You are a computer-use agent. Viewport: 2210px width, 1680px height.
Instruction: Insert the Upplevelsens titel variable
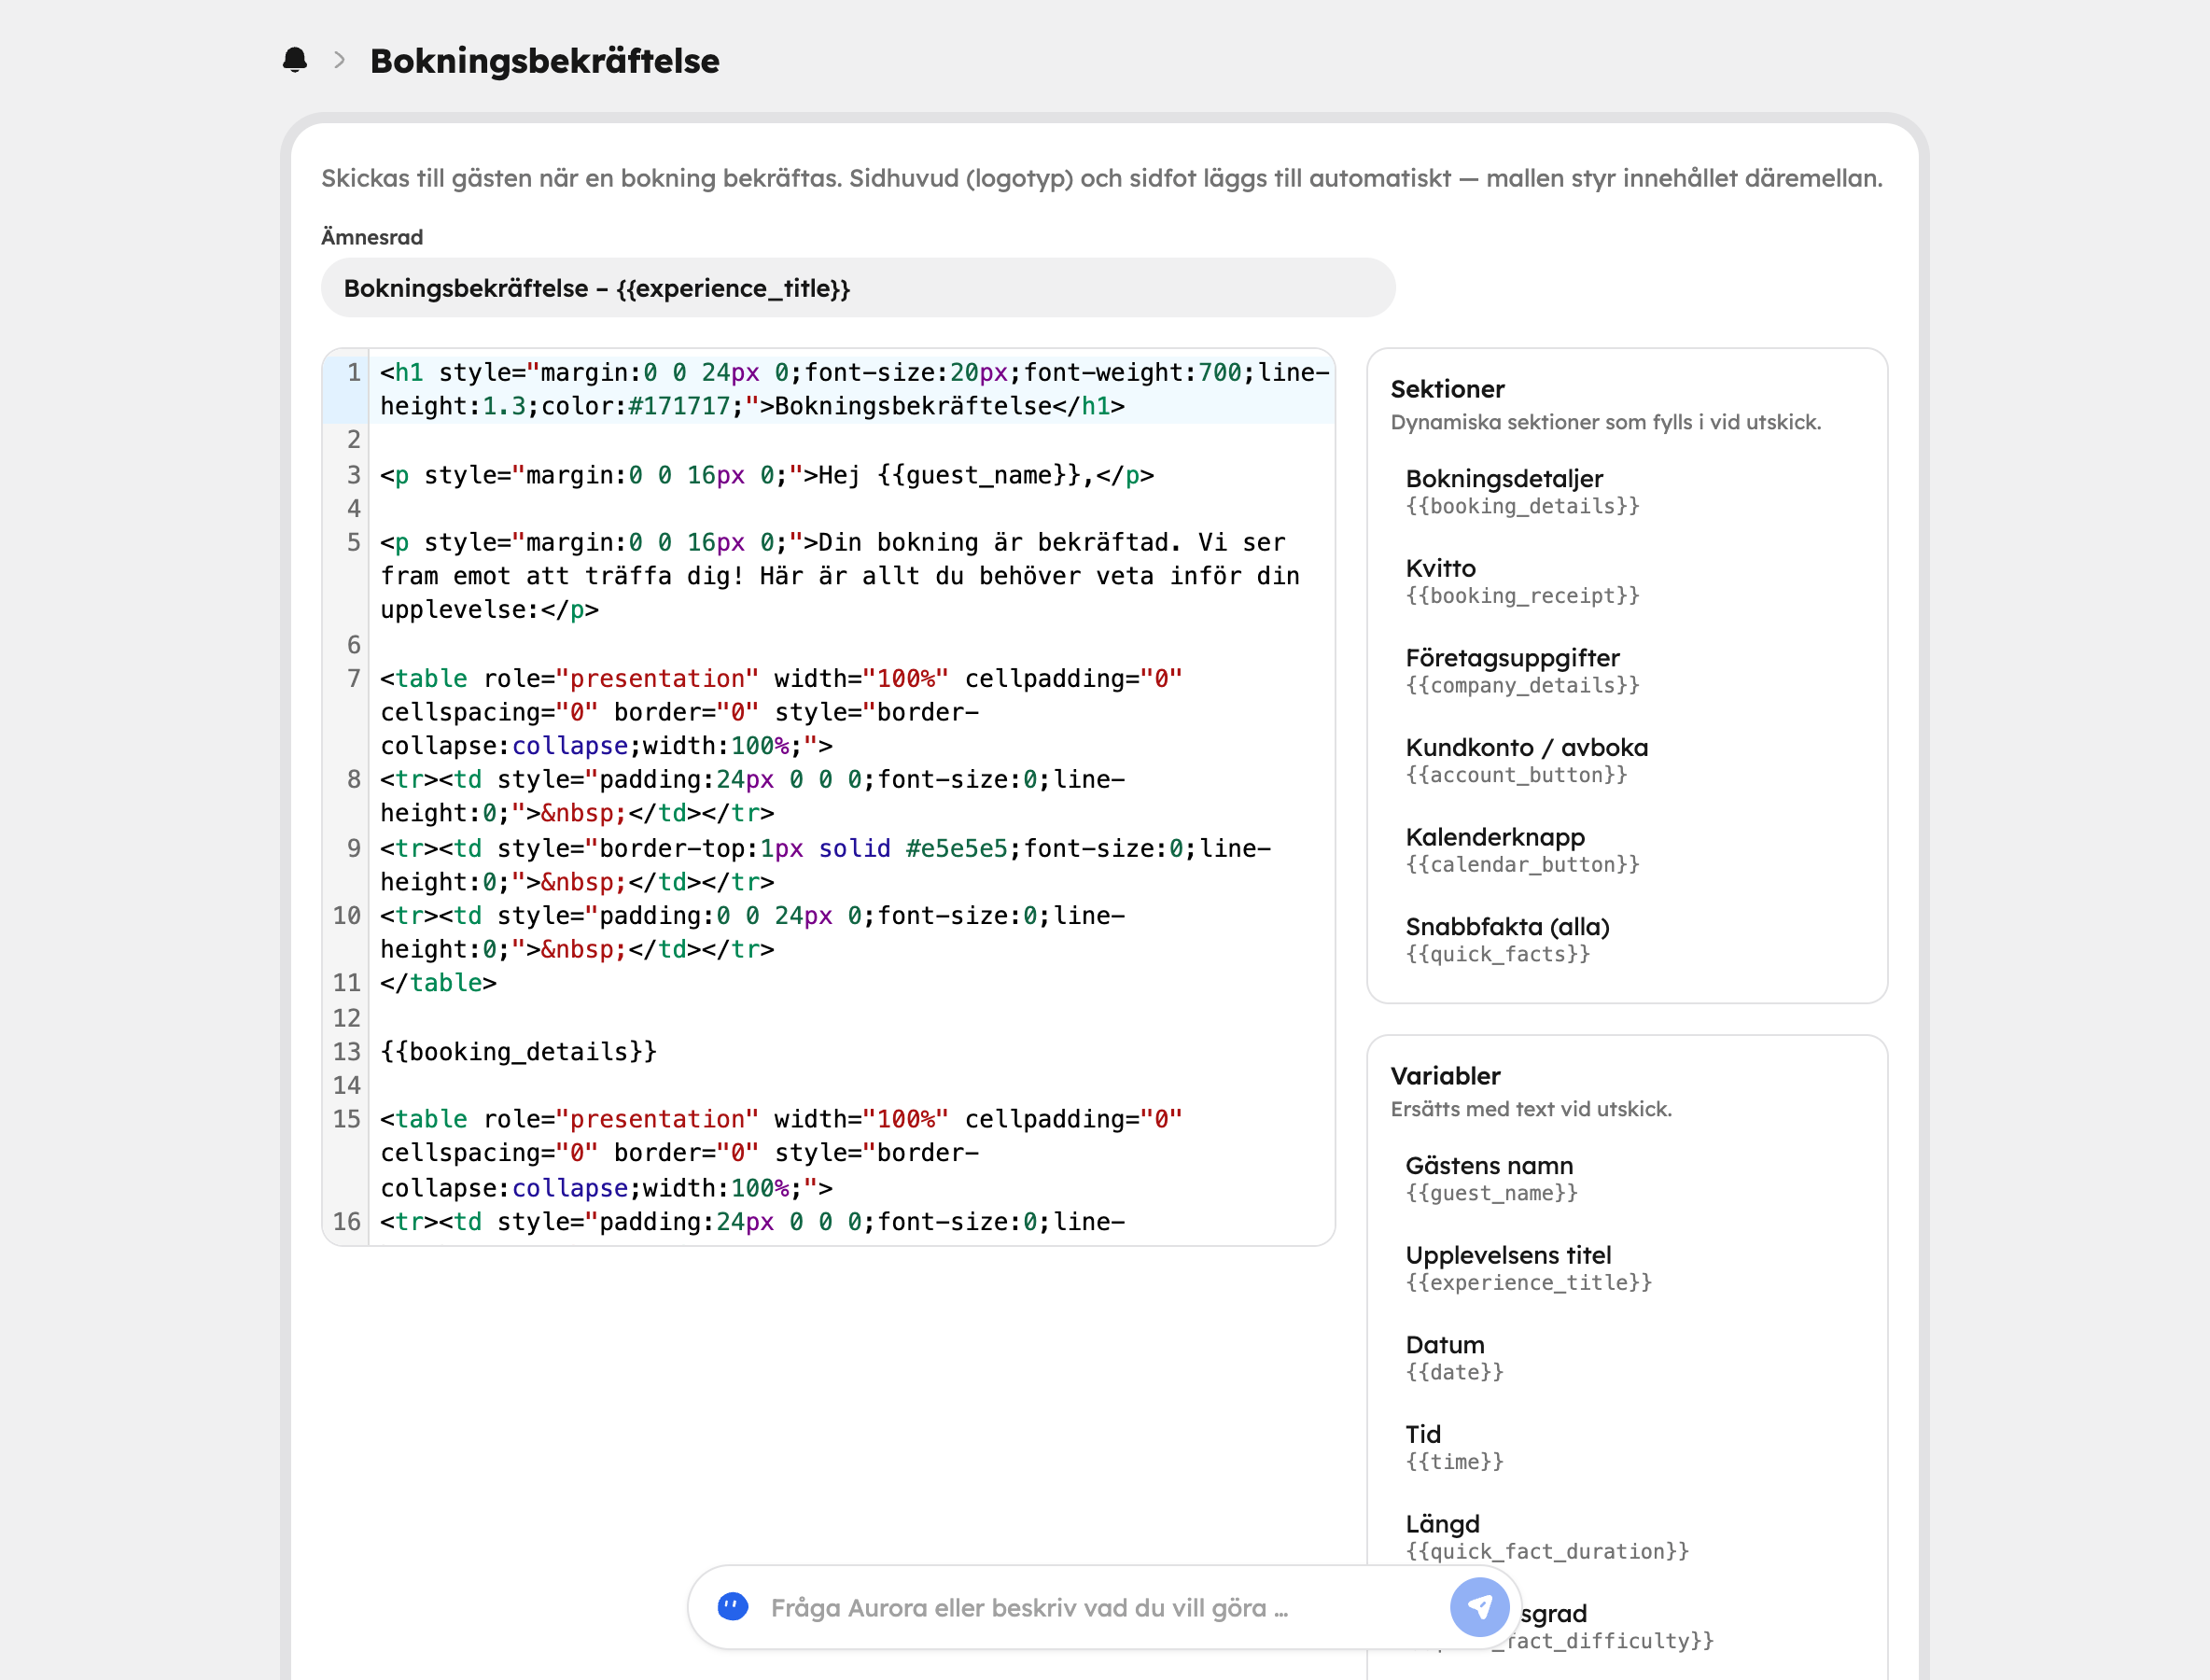pyautogui.click(x=1627, y=1268)
